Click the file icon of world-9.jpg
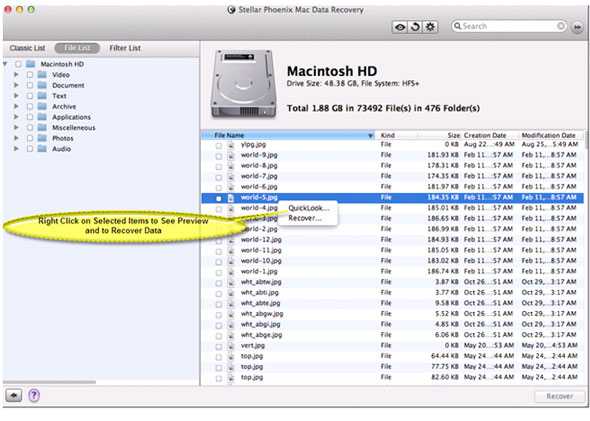The height and width of the screenshot is (421, 590). coord(231,155)
